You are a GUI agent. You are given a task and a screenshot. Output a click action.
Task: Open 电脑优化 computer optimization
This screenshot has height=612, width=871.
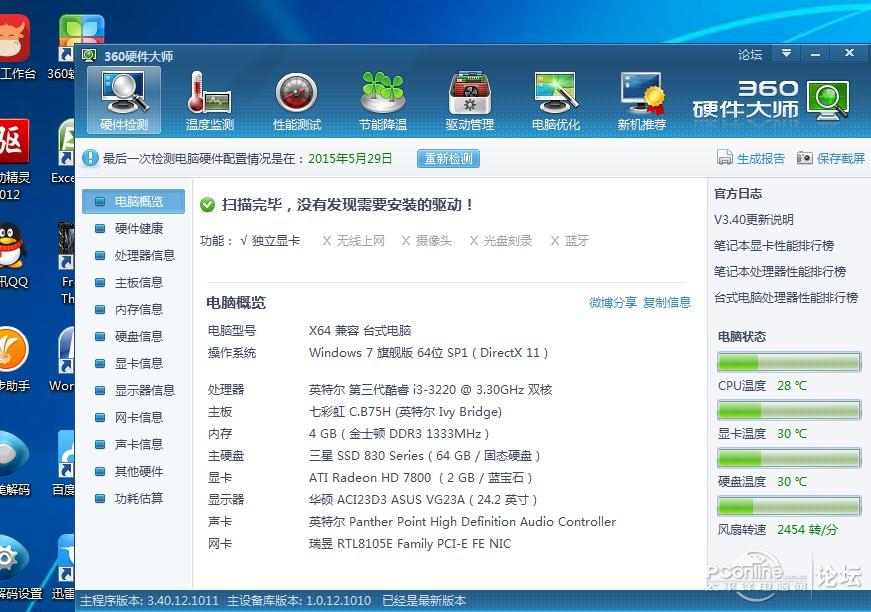pyautogui.click(x=555, y=101)
